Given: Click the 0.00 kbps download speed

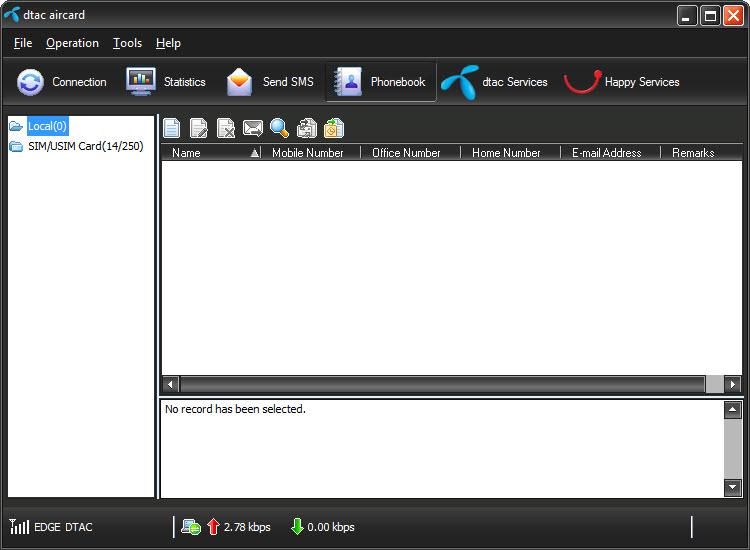Looking at the screenshot, I should point(331,527).
